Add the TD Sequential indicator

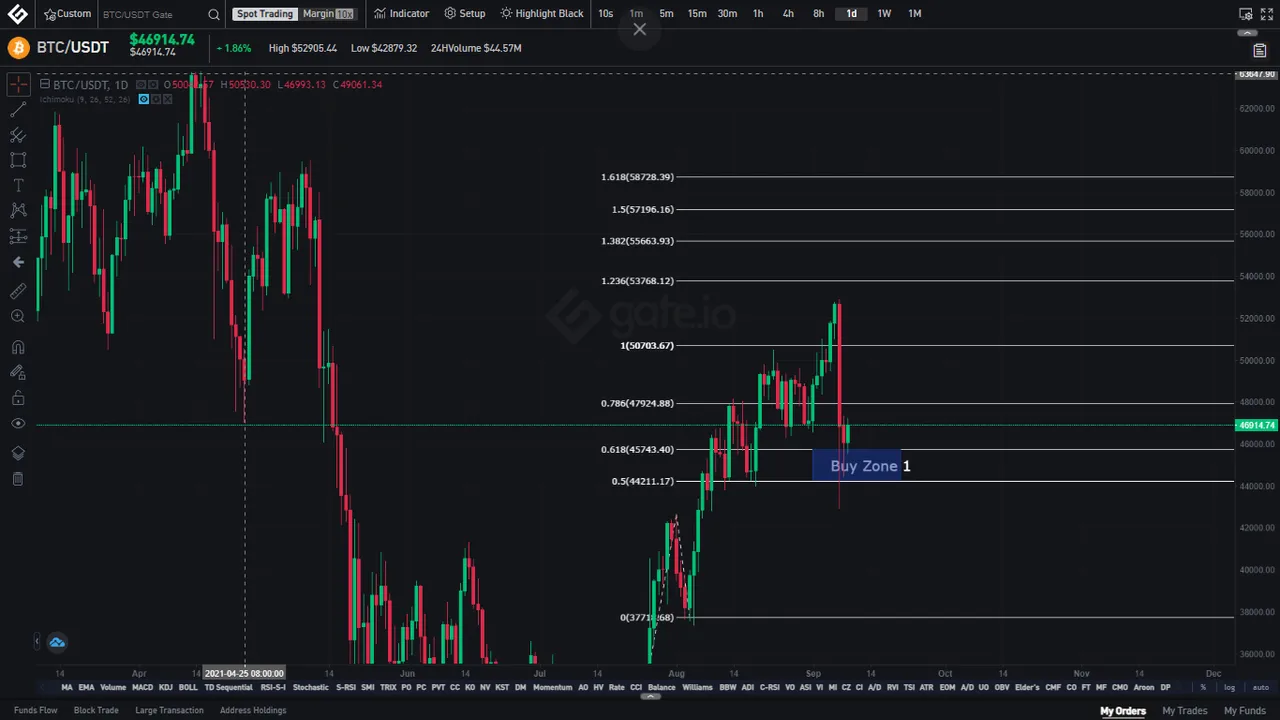(229, 687)
